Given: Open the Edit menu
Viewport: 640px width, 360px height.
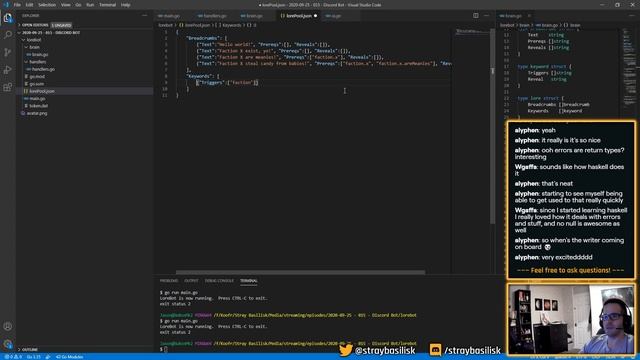Looking at the screenshot, I should click(x=29, y=5).
